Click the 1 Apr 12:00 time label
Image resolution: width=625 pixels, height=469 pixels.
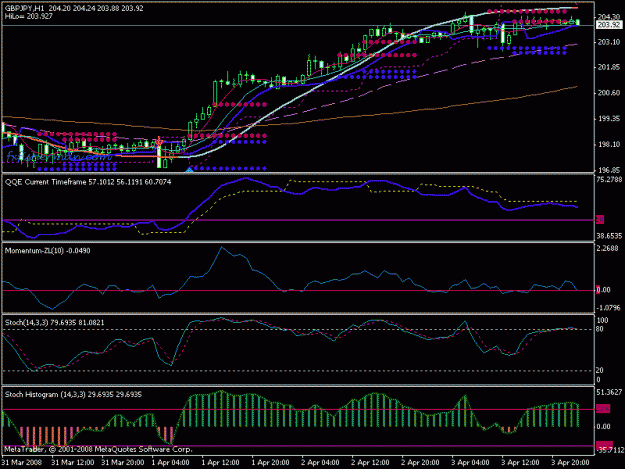tap(220, 462)
